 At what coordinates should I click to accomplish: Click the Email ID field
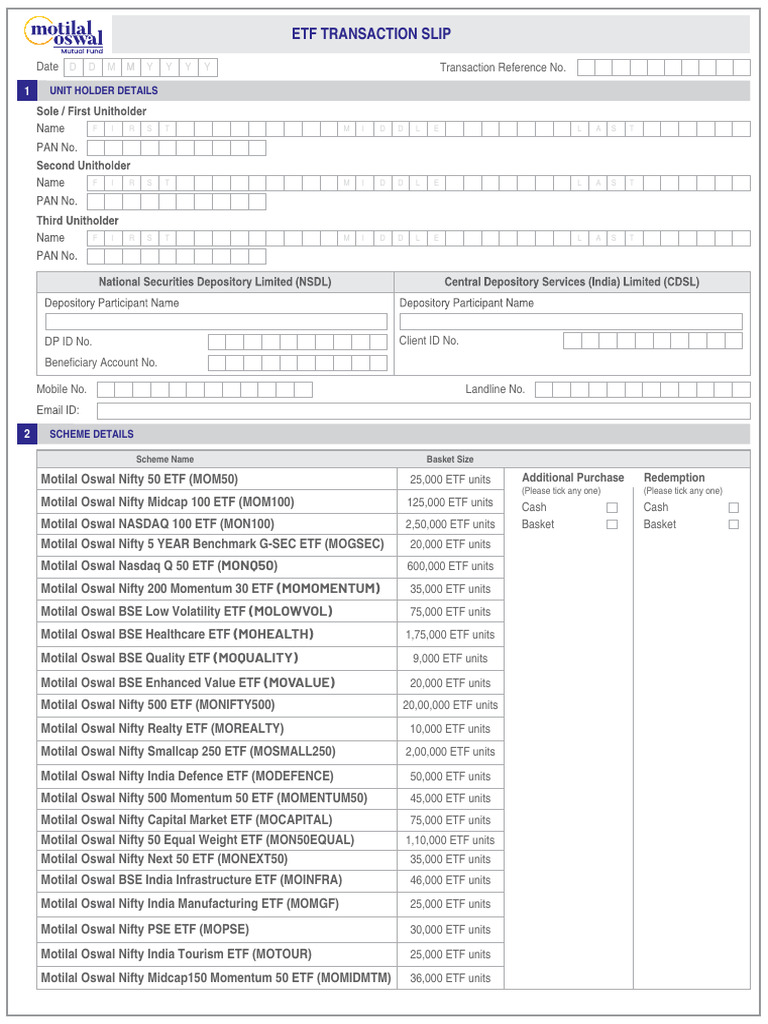pyautogui.click(x=424, y=411)
